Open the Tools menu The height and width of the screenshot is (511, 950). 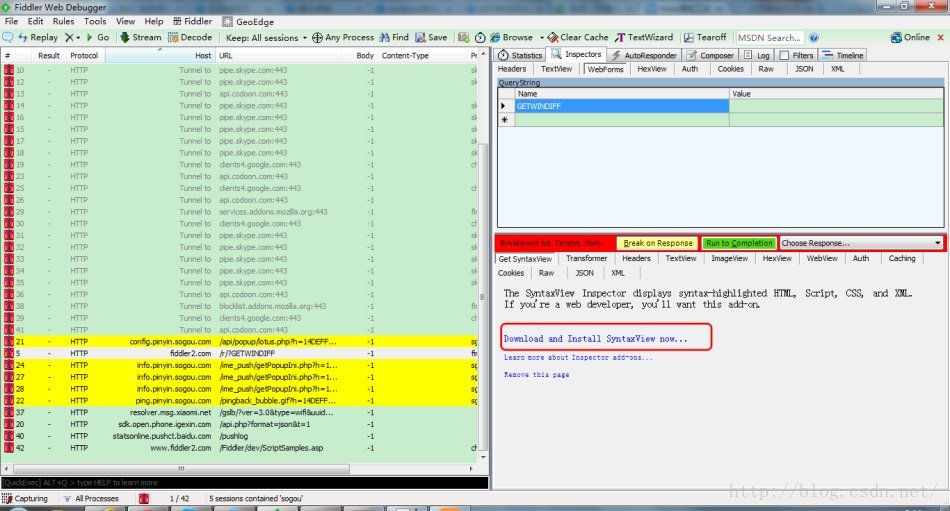(95, 21)
